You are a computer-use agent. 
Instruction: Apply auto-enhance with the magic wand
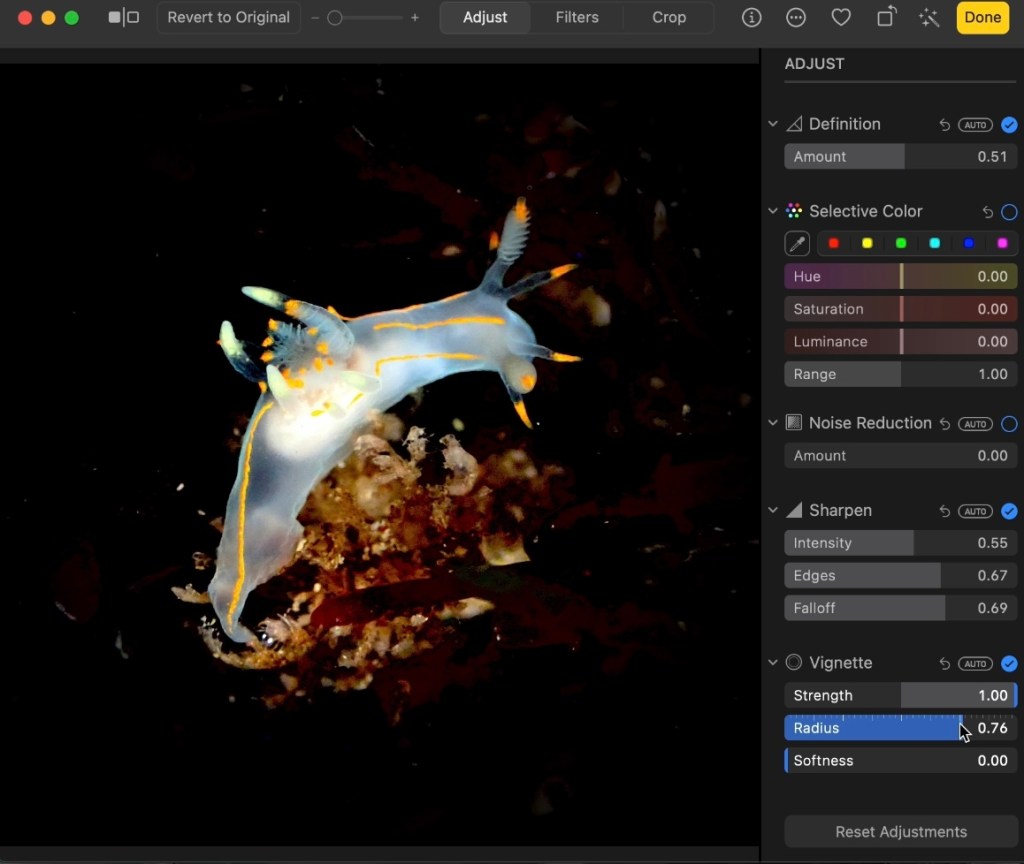[929, 17]
